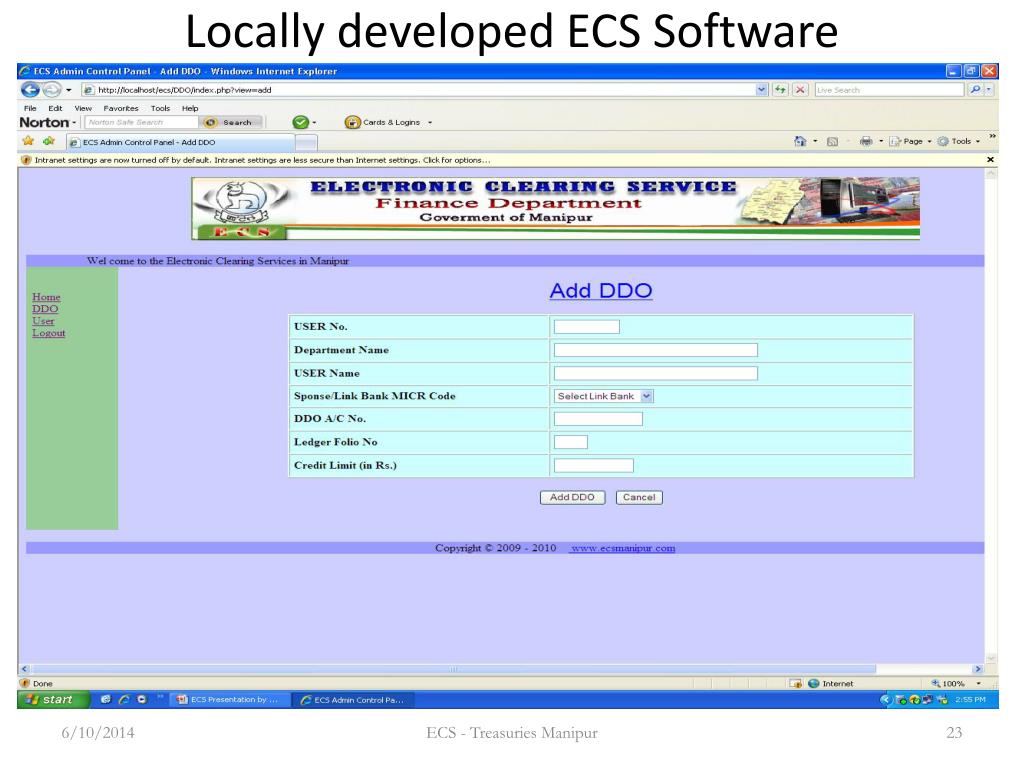This screenshot has width=1024, height=768.
Task: Open the Home link in sidebar
Action: tap(46, 297)
